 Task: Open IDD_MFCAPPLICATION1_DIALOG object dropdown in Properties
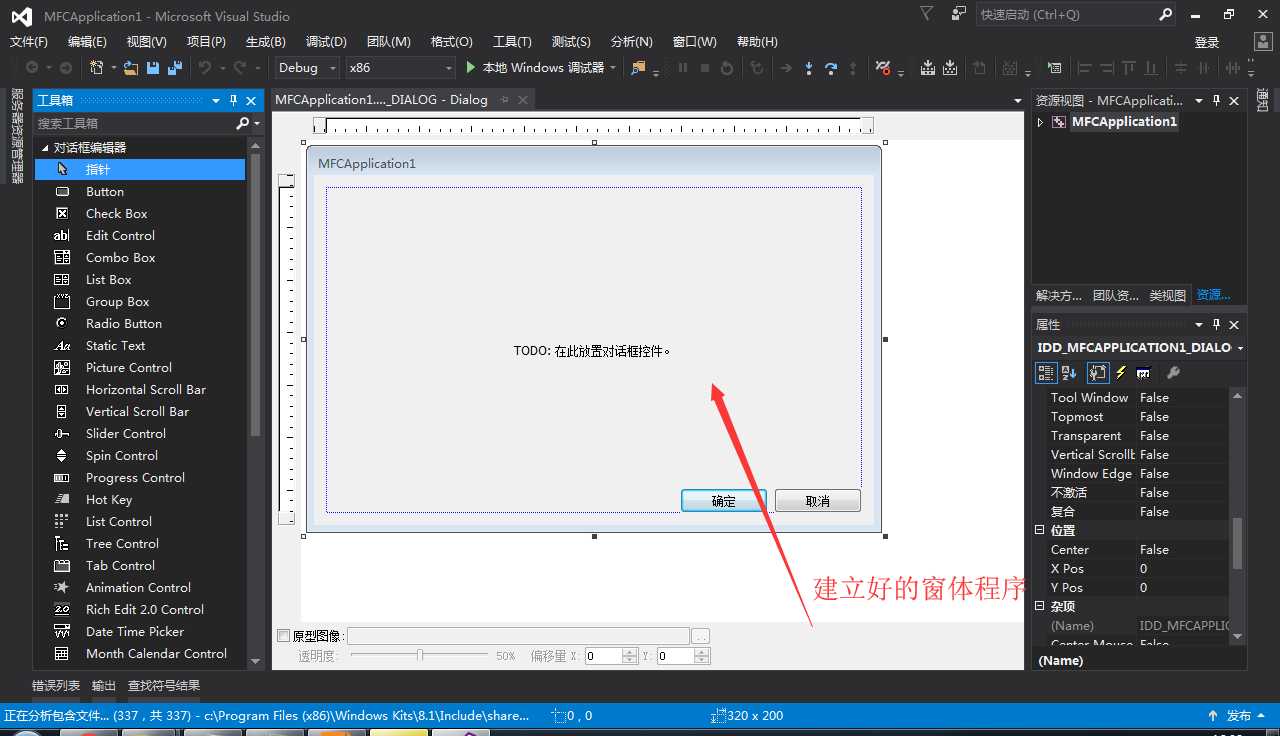(x=1240, y=348)
